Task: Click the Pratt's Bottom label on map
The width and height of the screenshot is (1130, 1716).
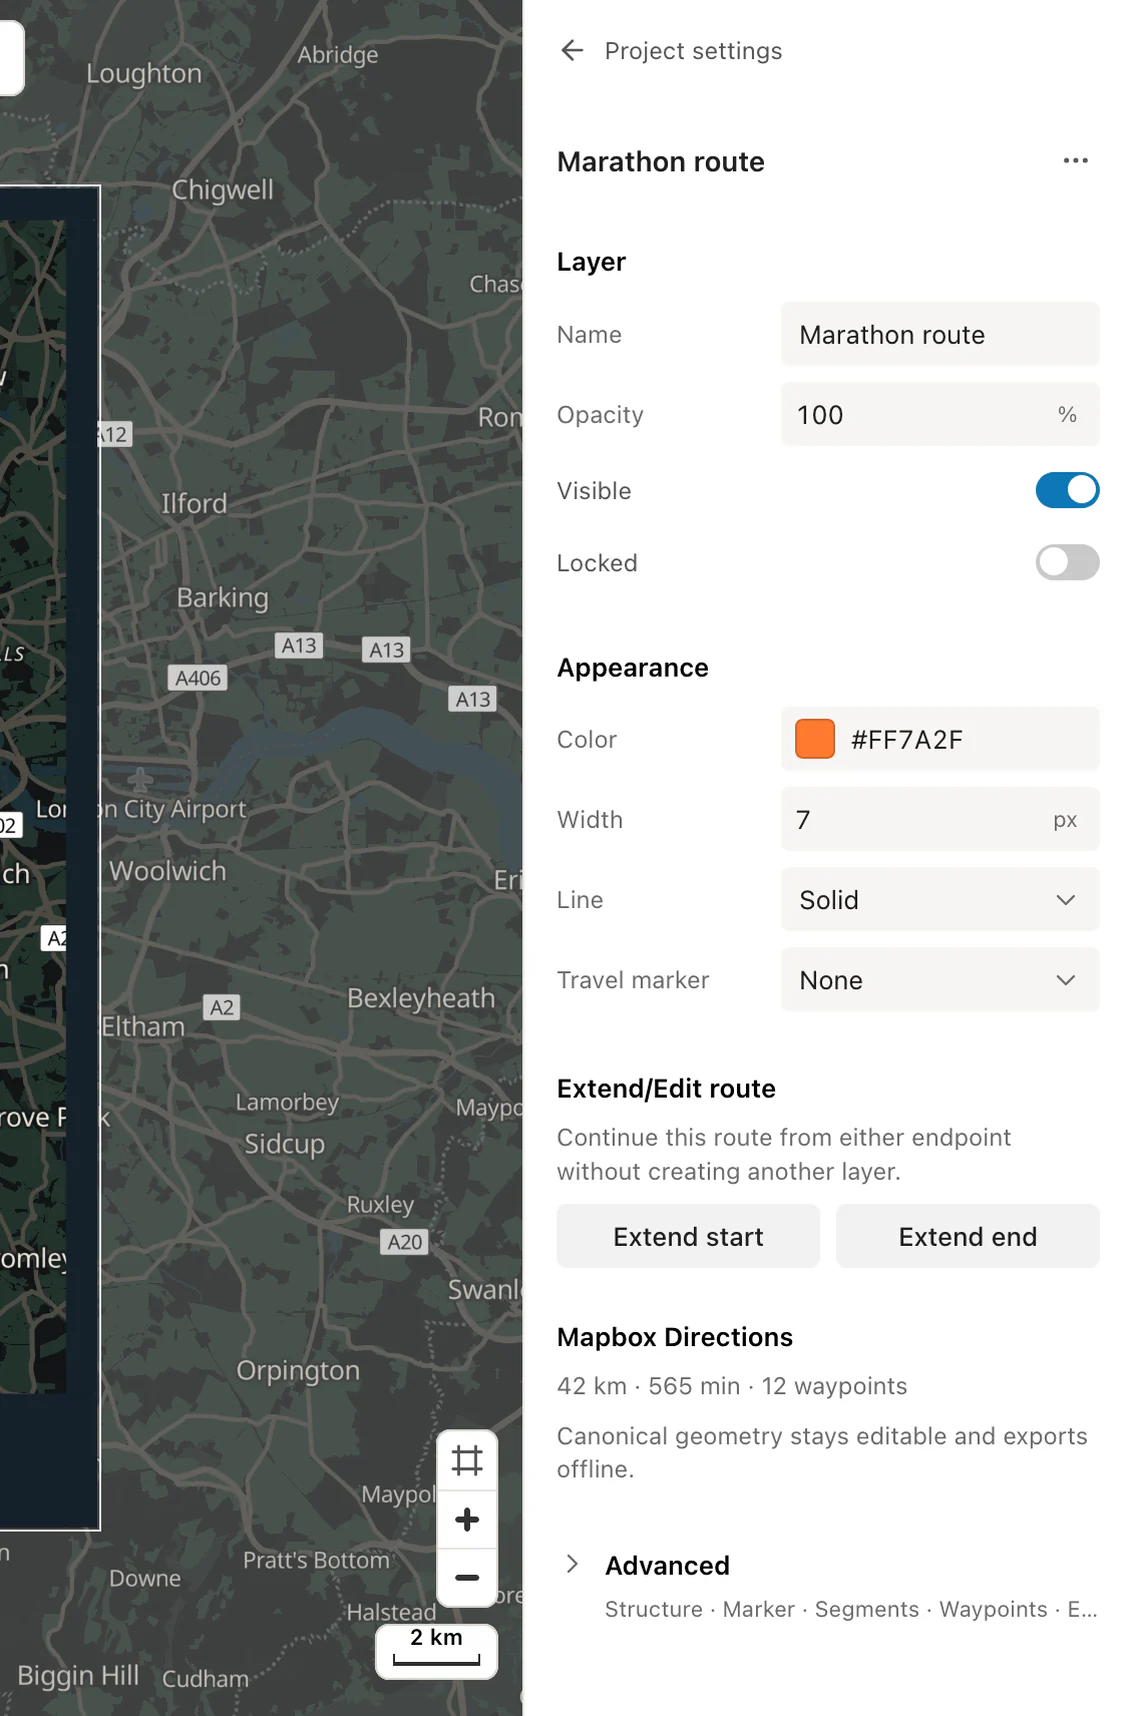Action: point(316,1560)
